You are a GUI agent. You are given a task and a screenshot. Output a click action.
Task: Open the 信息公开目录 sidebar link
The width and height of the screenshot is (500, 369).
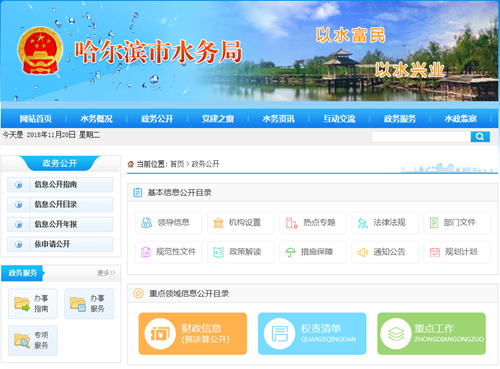(x=60, y=204)
